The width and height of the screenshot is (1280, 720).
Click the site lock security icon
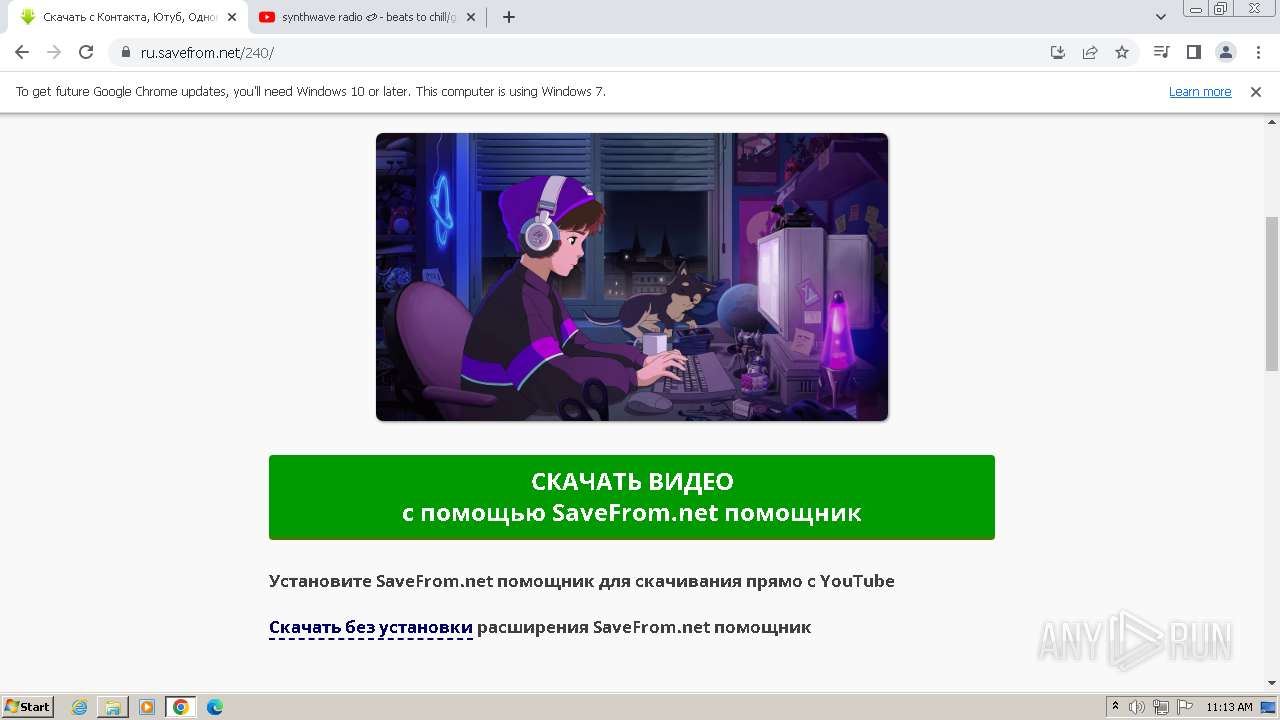126,52
